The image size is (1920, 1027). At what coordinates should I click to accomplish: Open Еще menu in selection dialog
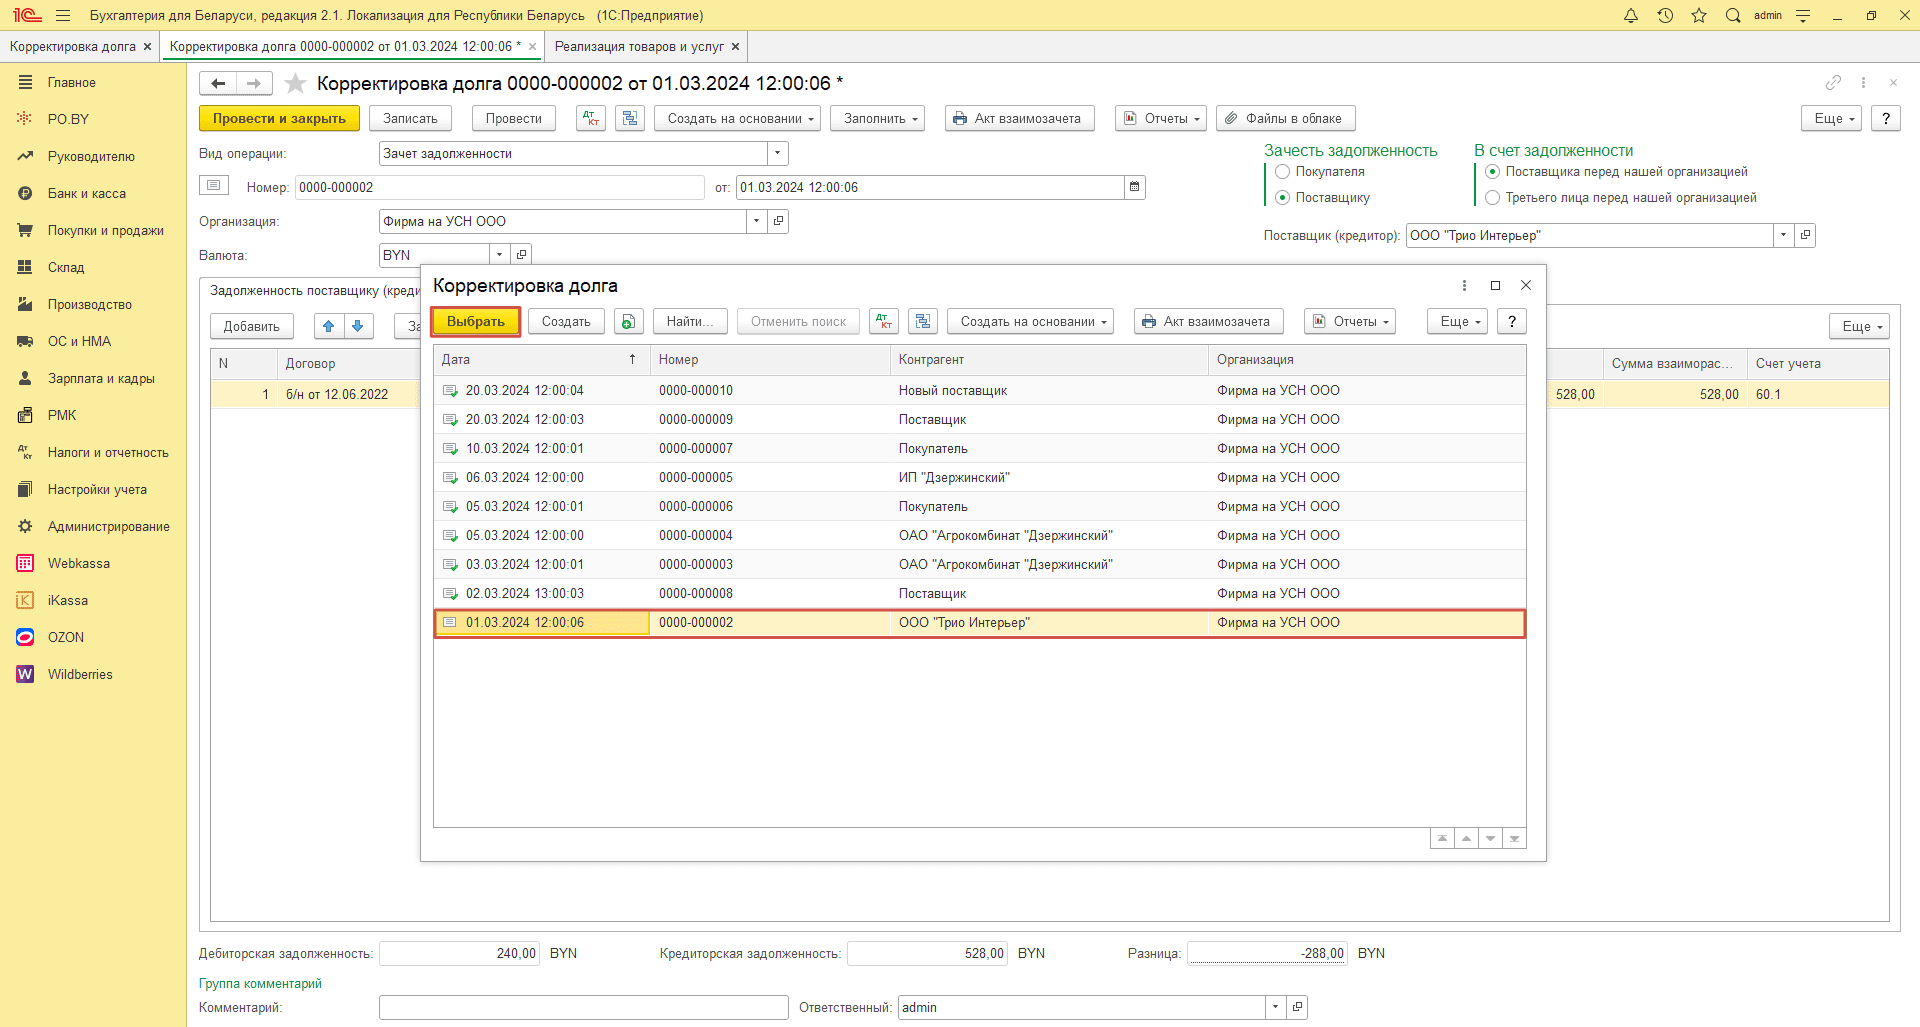click(1458, 321)
